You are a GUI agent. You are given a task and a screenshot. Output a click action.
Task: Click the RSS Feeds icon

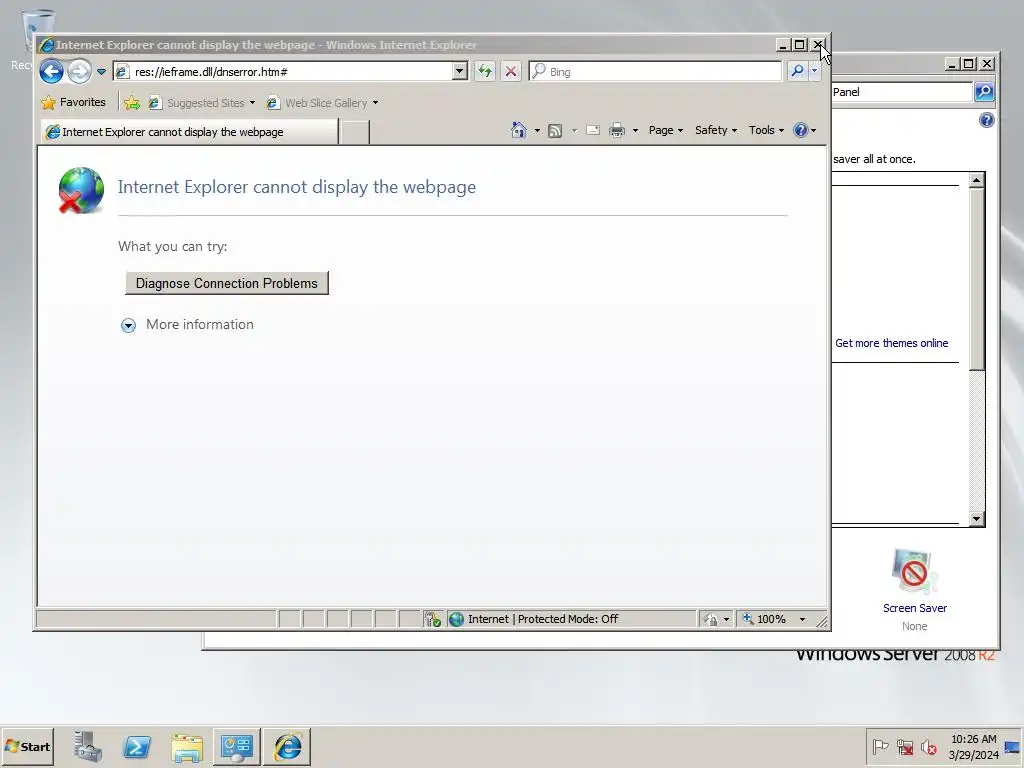555,131
